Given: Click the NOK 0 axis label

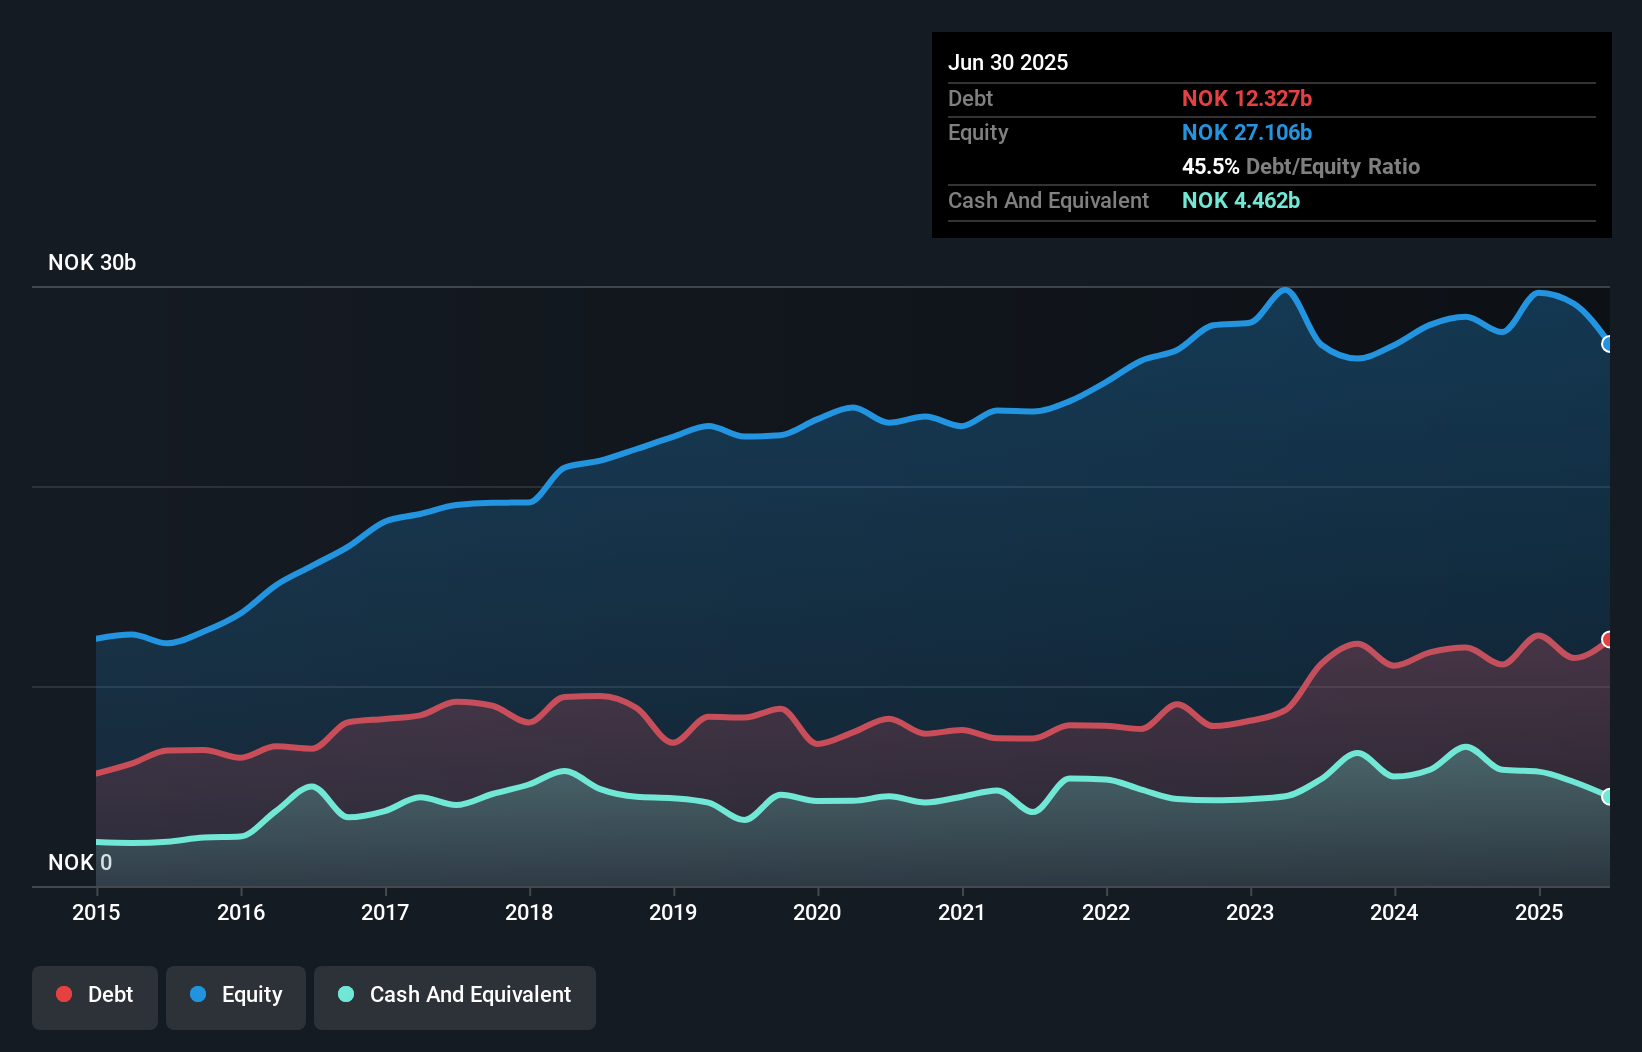Looking at the screenshot, I should point(80,862).
